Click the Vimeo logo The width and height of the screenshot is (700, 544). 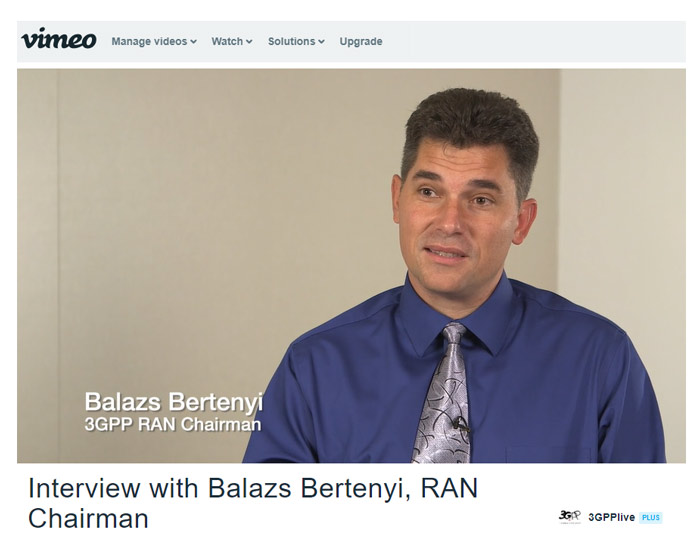58,39
